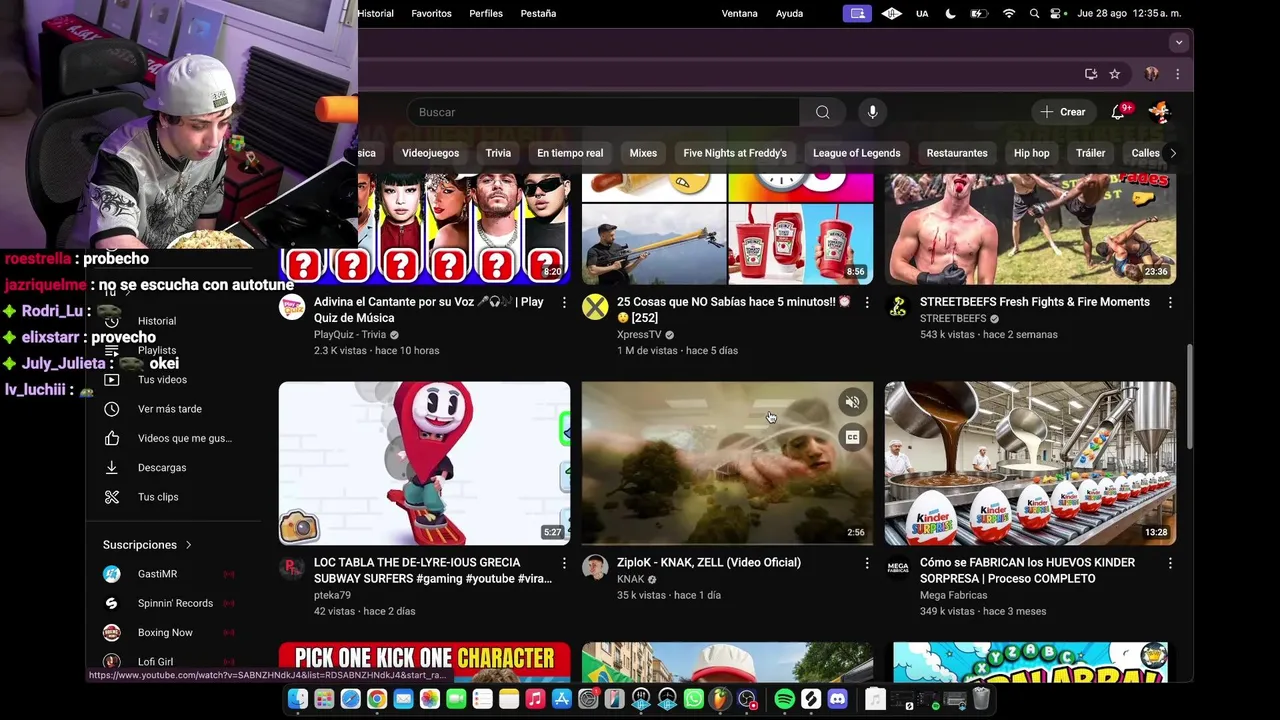
Task: Open the YouTube account avatar menu
Action: (x=1159, y=112)
